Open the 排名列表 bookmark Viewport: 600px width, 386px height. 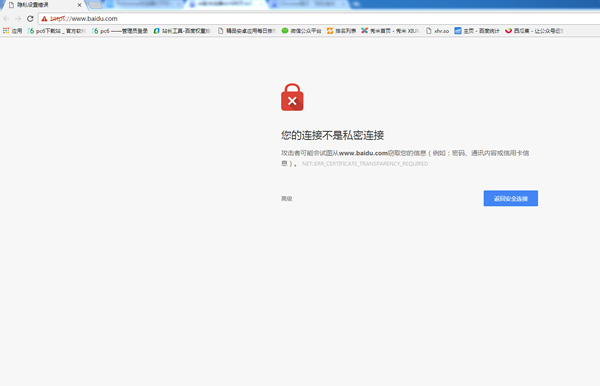341,31
